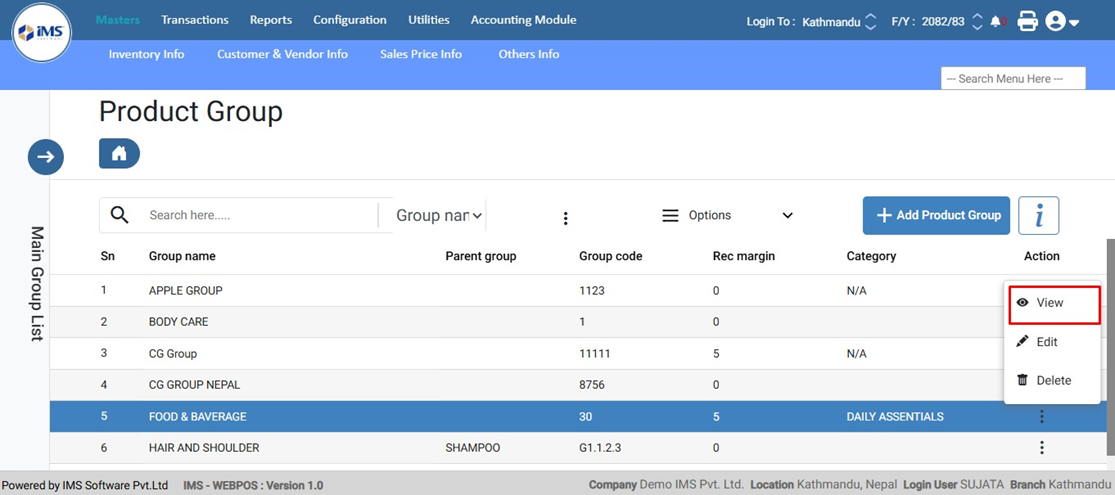Open the Utilities menu
Viewport: 1115px width, 495px height.
(429, 20)
